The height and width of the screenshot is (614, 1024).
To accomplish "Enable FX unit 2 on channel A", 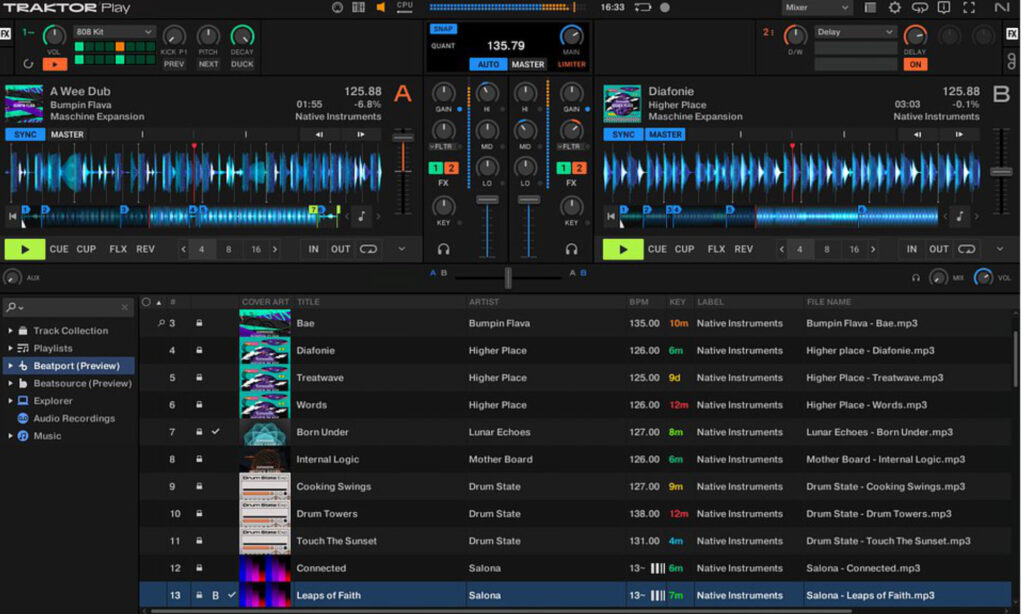I will 451,168.
